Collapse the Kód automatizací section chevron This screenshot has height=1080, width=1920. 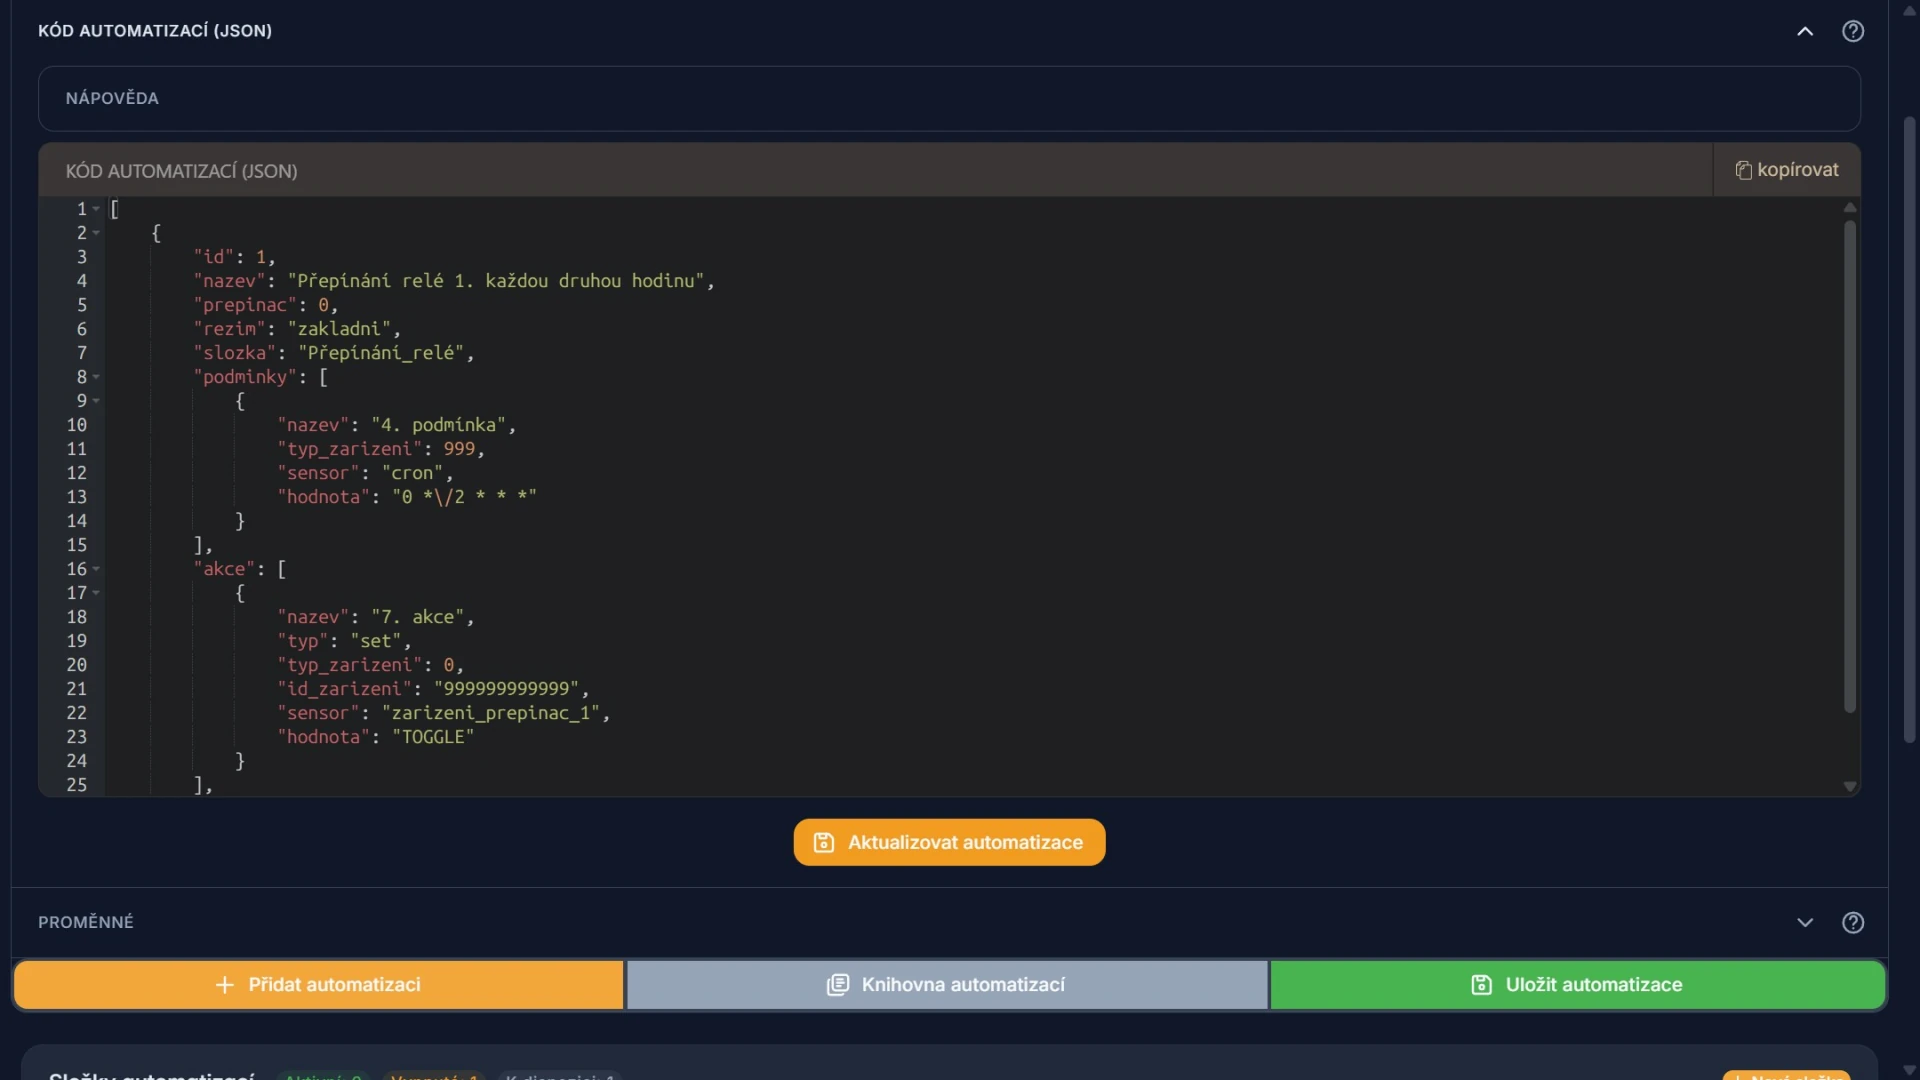coord(1805,31)
